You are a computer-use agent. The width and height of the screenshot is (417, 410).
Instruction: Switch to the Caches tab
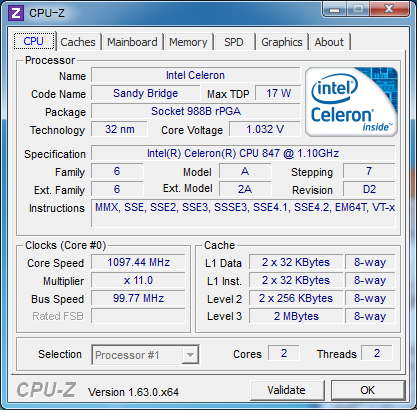78,42
